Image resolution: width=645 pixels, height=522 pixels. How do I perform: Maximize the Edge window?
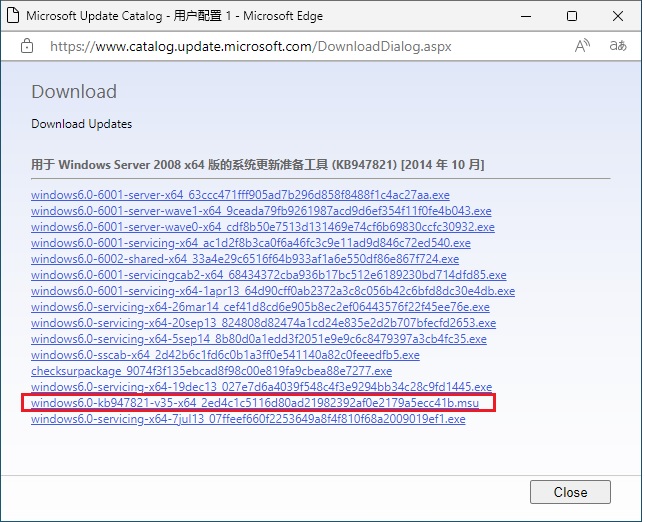(x=572, y=16)
